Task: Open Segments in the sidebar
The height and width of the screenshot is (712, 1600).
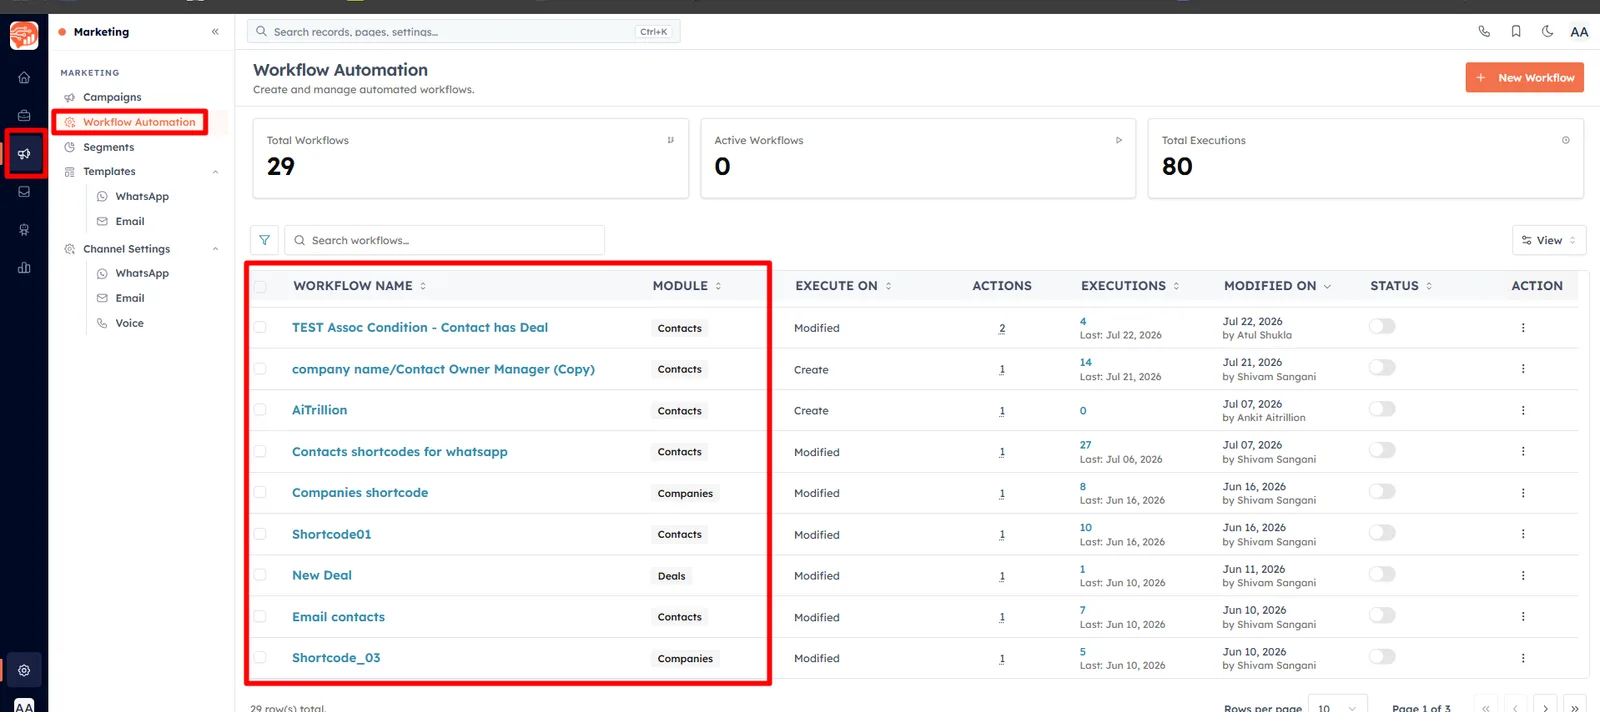Action: point(108,147)
